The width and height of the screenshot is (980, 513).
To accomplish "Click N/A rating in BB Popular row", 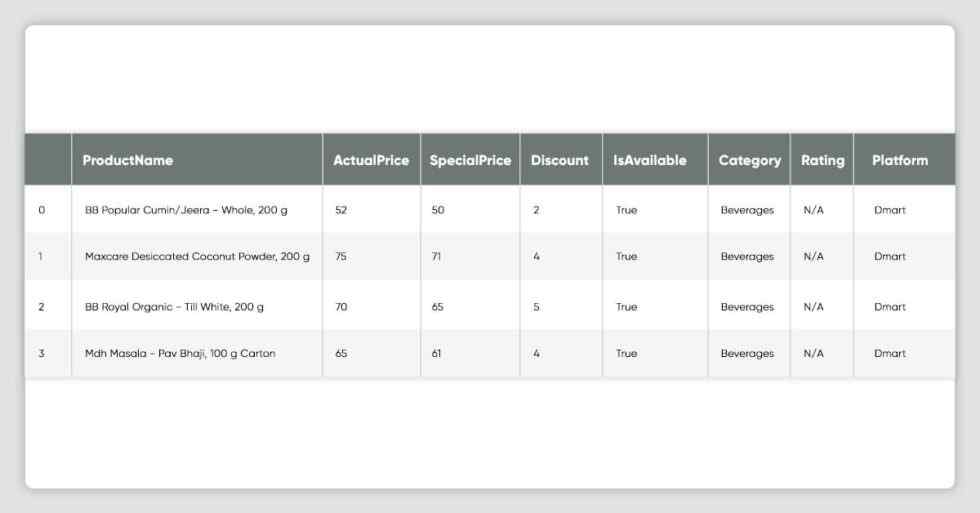I will 813,210.
